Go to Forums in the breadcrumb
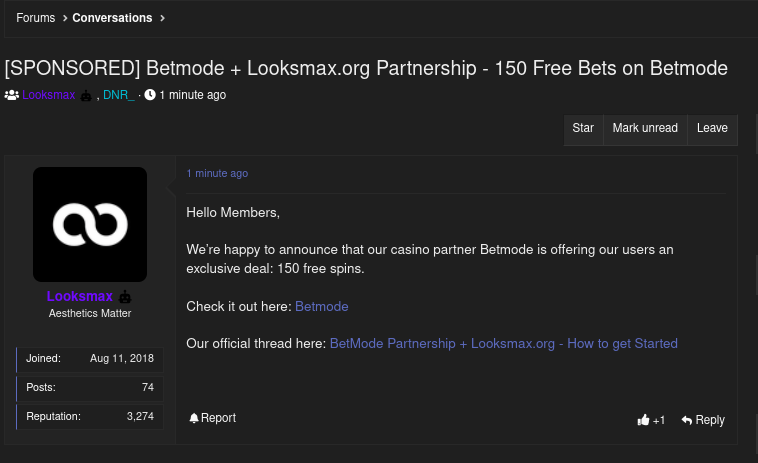This screenshot has width=758, height=463. click(x=36, y=18)
